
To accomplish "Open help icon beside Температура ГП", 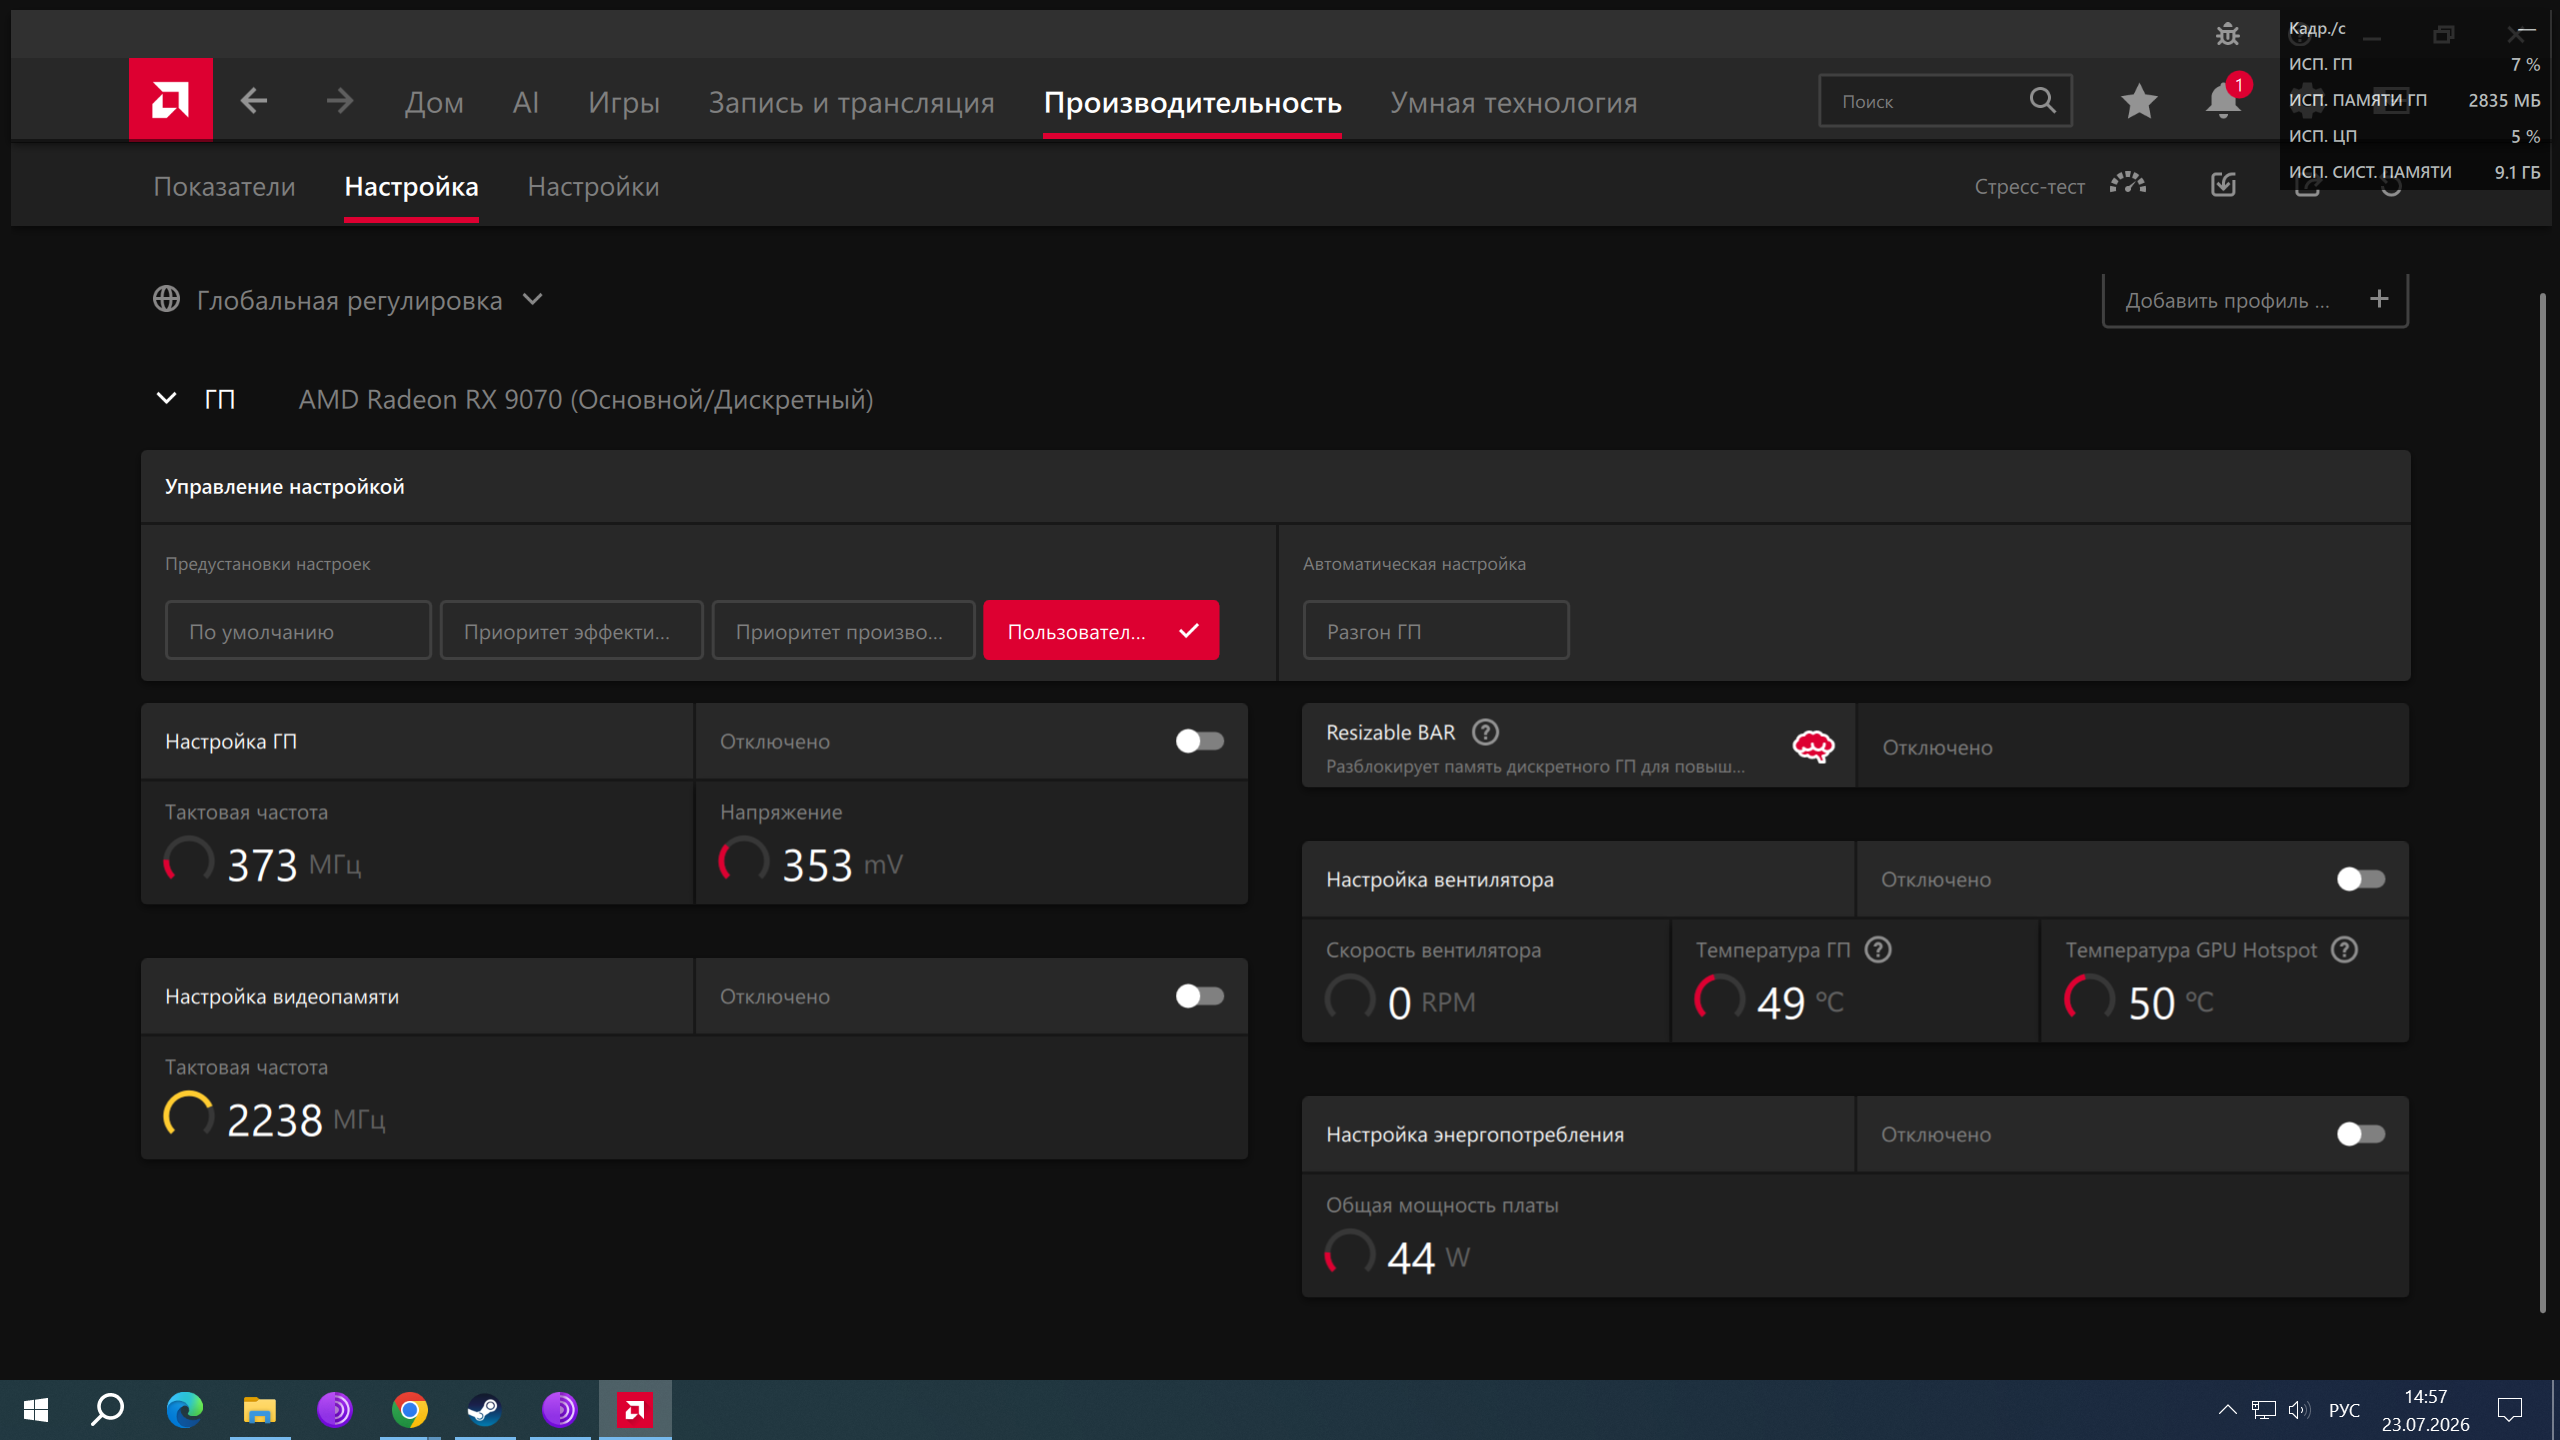I will point(1878,950).
